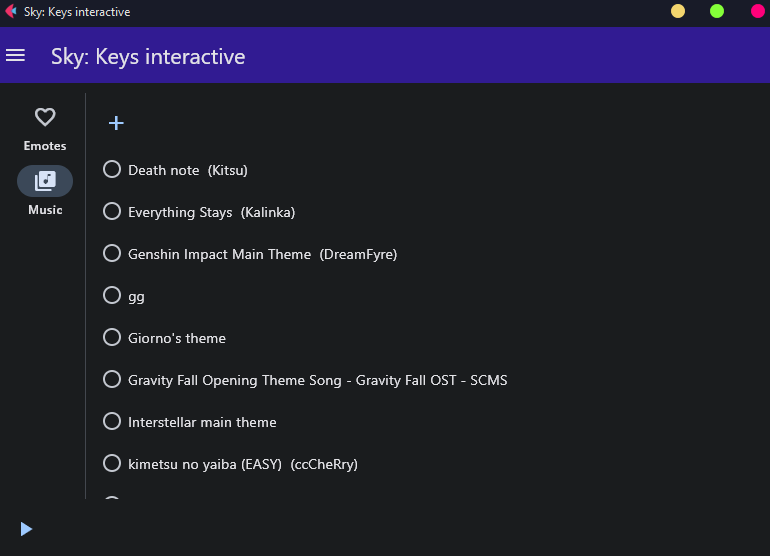Click the Music tab label

[x=45, y=210]
